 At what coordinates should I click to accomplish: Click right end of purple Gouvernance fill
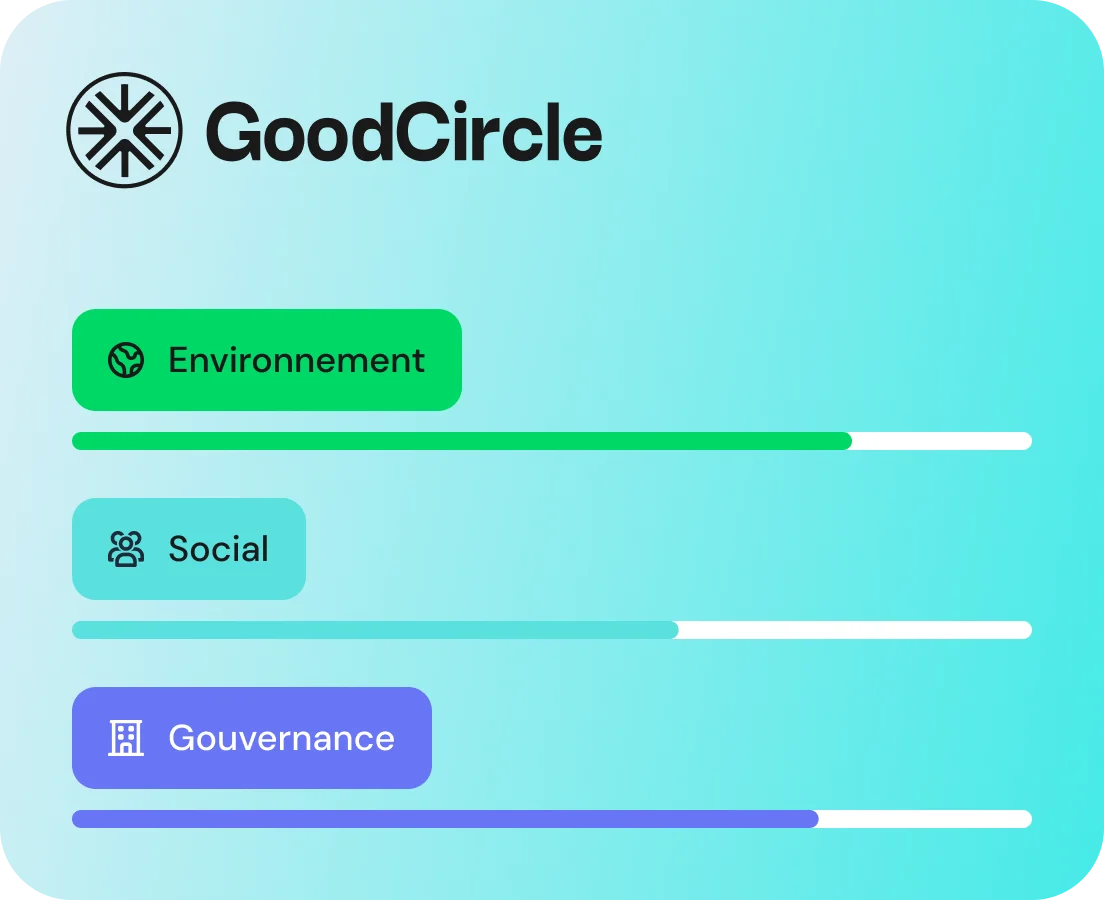coord(813,819)
